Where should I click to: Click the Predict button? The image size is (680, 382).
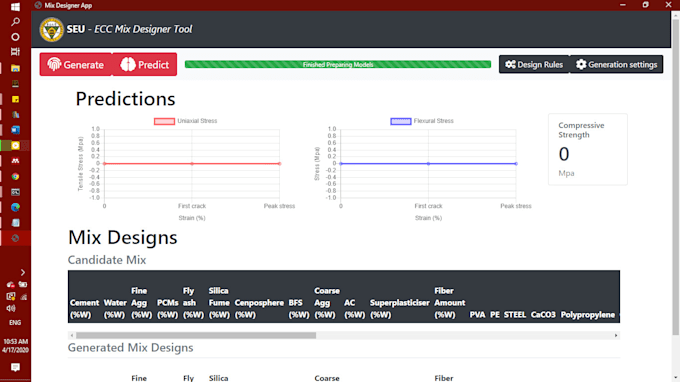pyautogui.click(x=144, y=65)
